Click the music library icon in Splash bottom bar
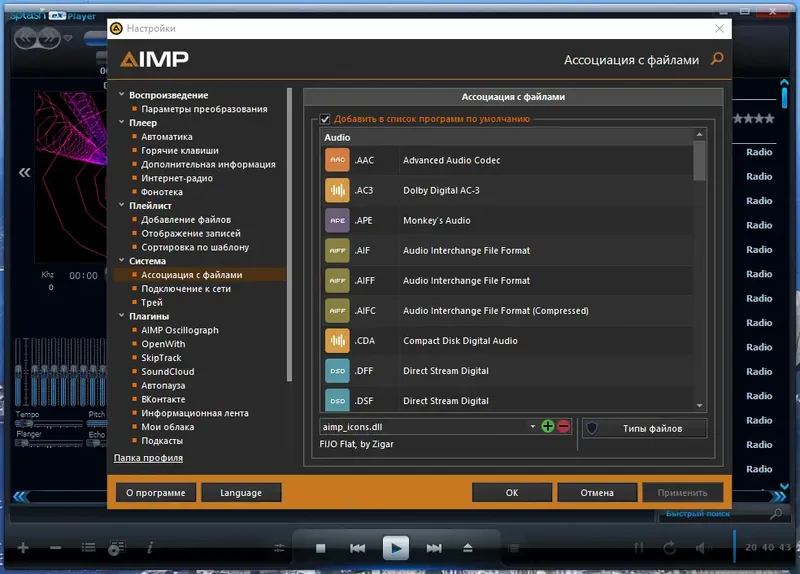Image resolution: width=800 pixels, height=574 pixels. click(116, 548)
